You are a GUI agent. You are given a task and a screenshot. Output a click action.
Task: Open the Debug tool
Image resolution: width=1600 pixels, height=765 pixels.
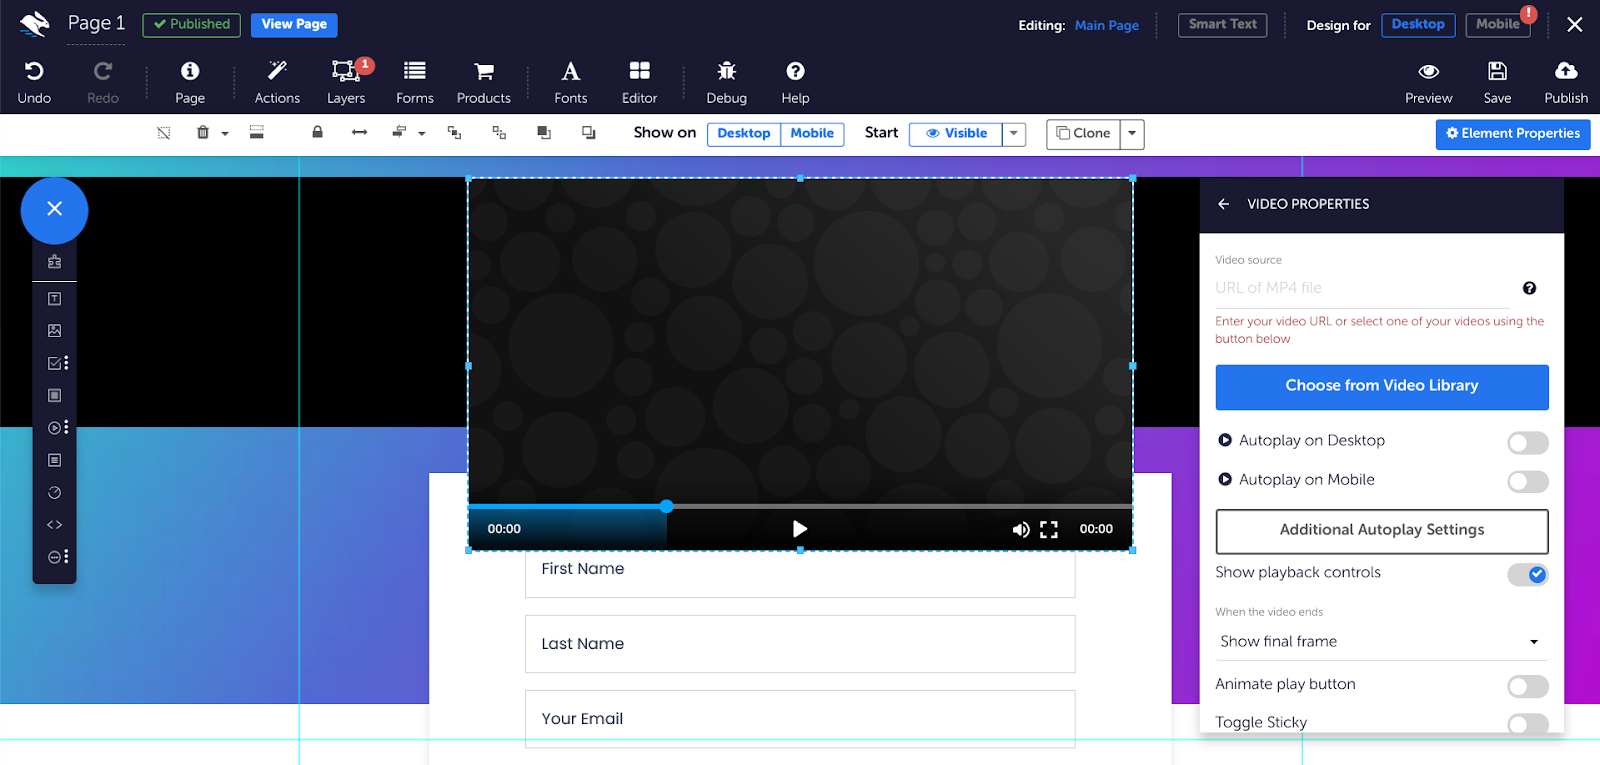[726, 72]
